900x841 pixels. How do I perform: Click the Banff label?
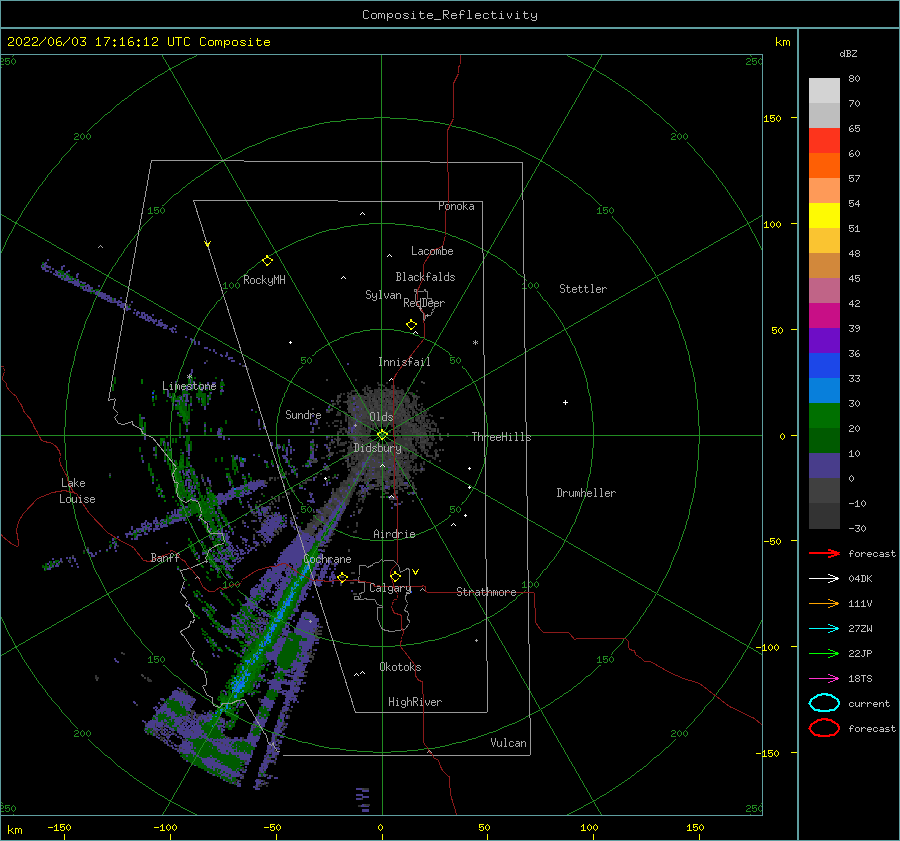click(x=165, y=557)
